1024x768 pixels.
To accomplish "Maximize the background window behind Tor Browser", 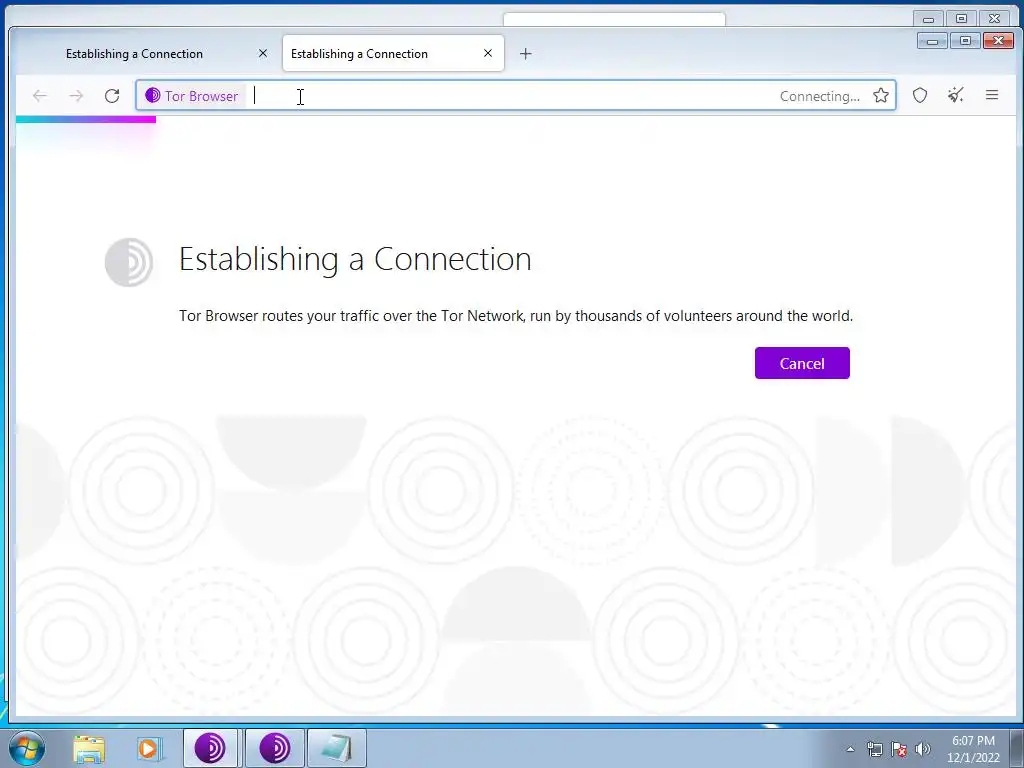I will tap(961, 19).
